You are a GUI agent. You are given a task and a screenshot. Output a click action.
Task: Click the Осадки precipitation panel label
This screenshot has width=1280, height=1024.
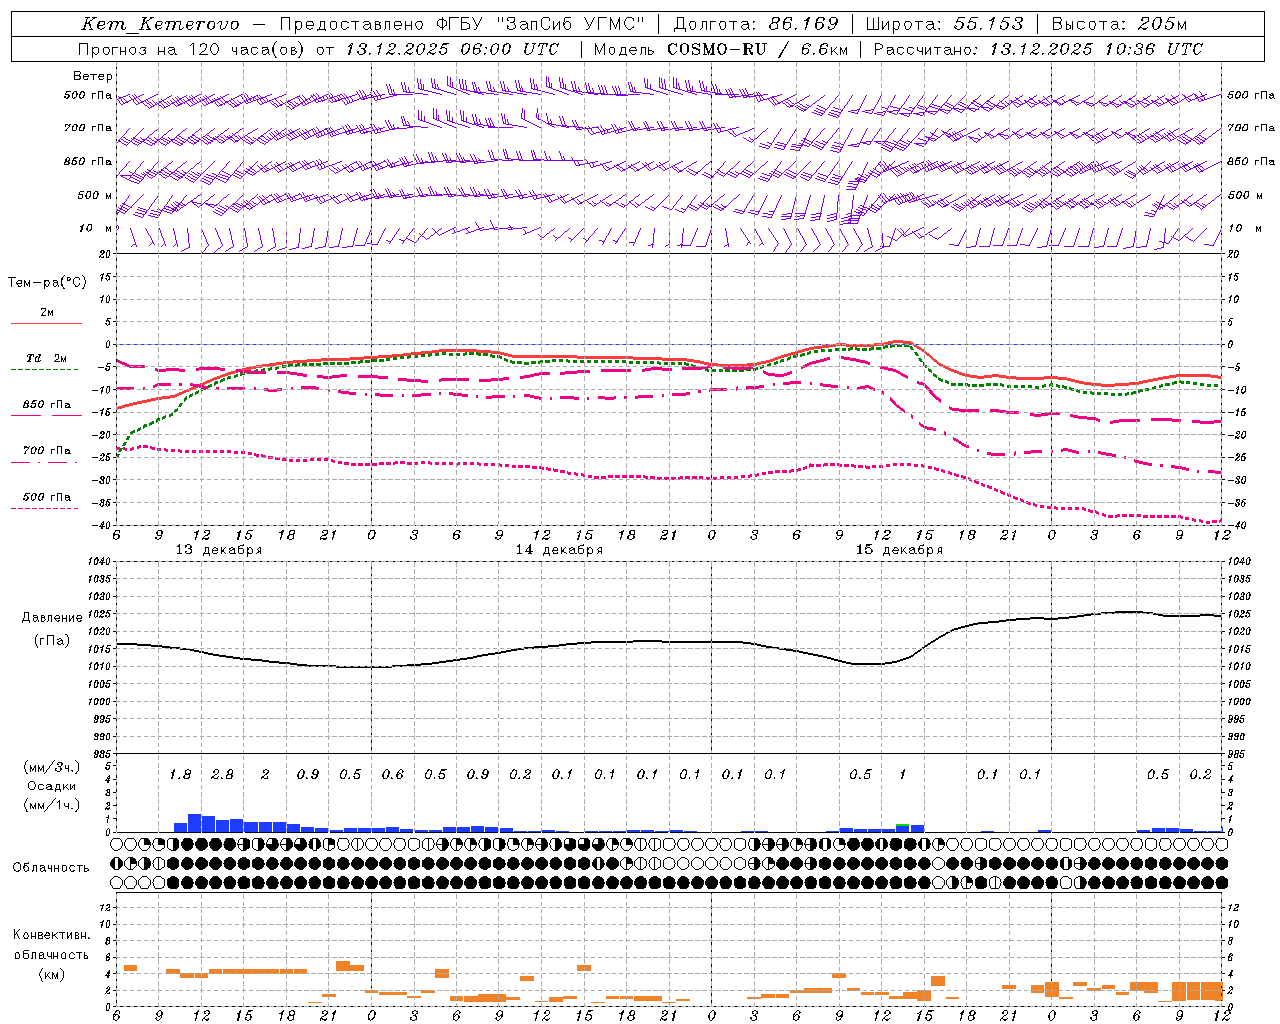click(x=51, y=786)
